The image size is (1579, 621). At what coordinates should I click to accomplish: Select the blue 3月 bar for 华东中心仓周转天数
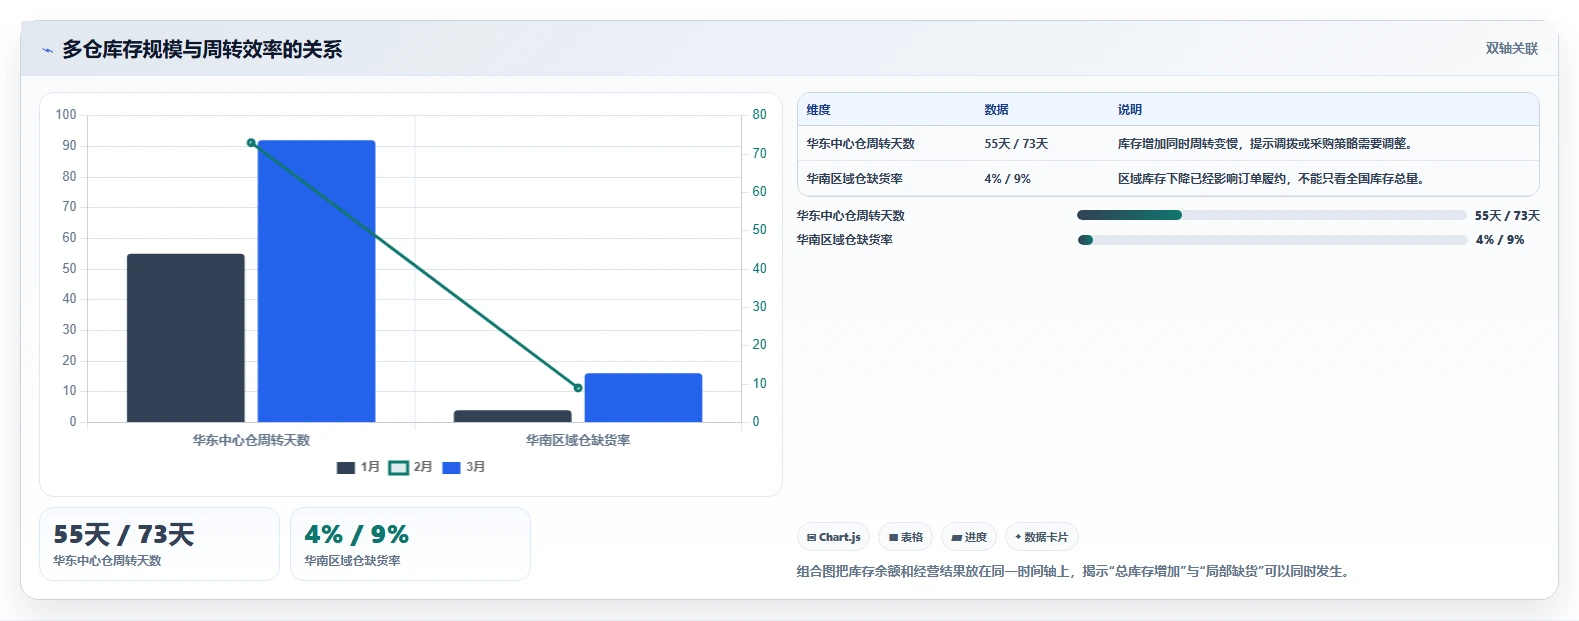coord(316,281)
